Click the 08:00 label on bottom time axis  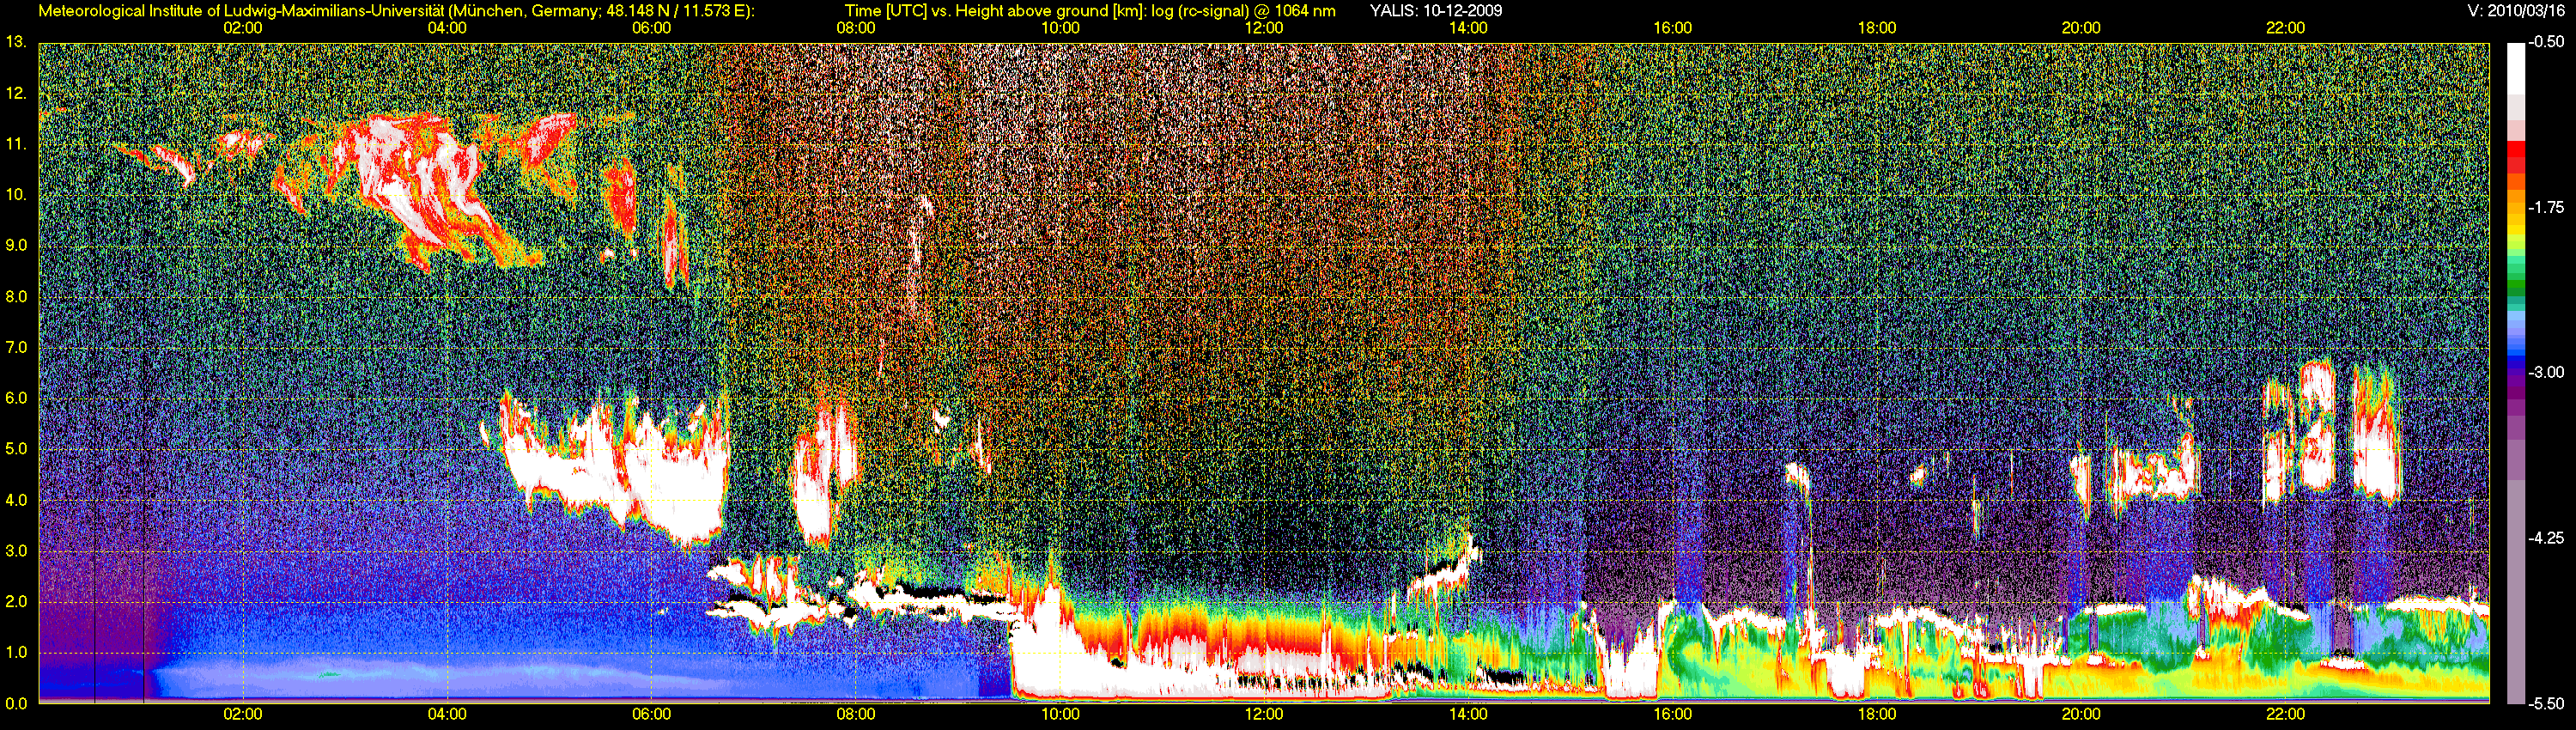tap(855, 714)
